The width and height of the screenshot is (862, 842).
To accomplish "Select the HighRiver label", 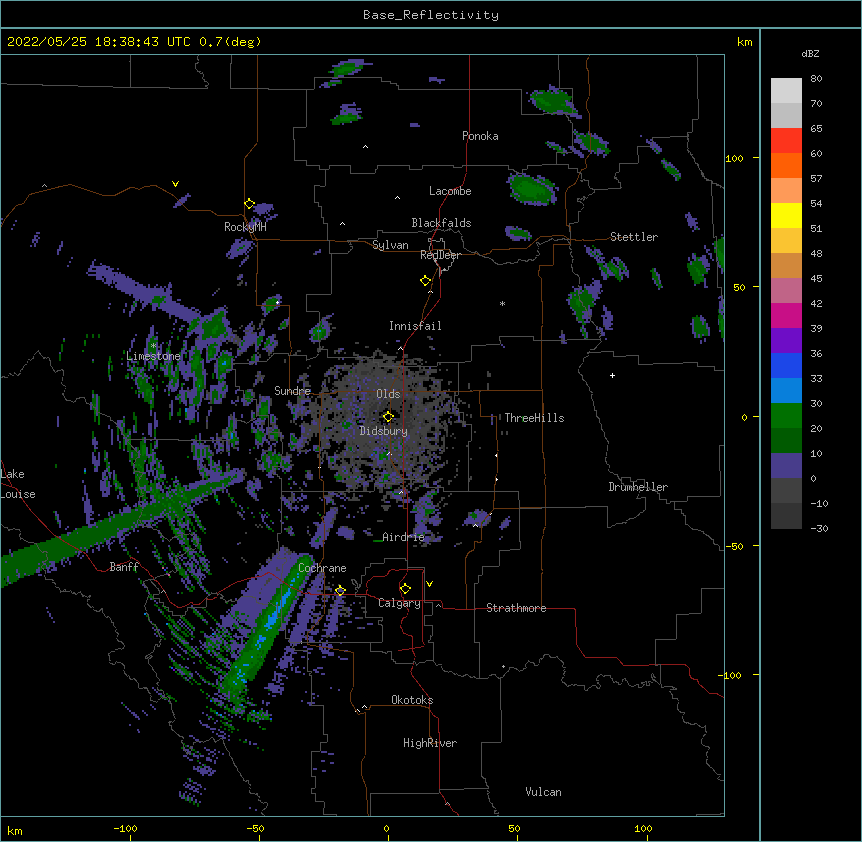I will [x=430, y=743].
